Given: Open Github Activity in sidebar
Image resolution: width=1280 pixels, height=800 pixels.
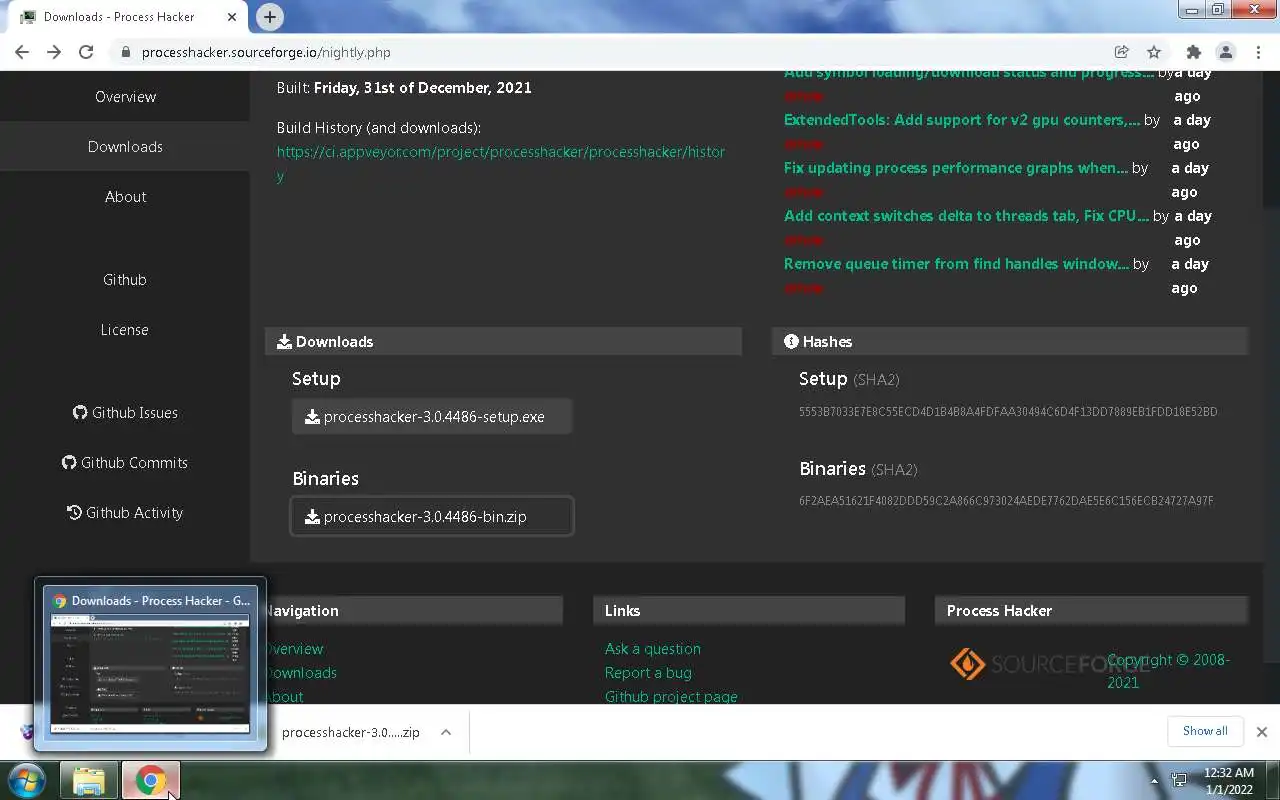Looking at the screenshot, I should tap(125, 513).
